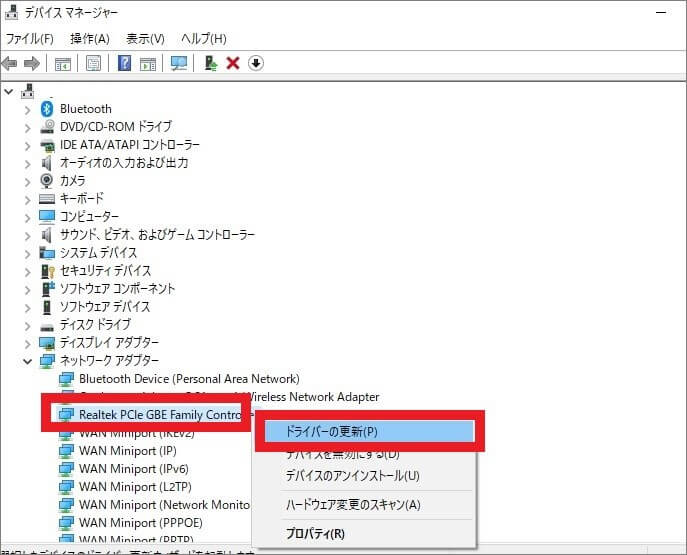Screen dimensions: 687x555
Task: Open the 操作(A) menu
Action: point(90,39)
